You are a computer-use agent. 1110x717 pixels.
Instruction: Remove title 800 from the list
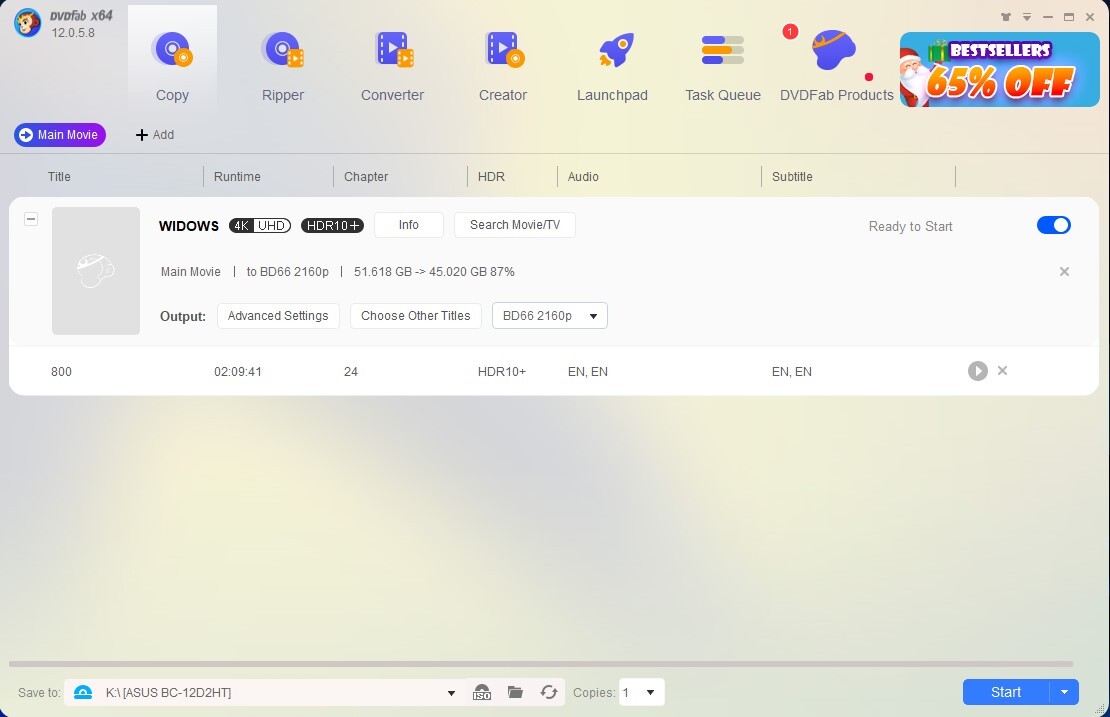point(1002,370)
